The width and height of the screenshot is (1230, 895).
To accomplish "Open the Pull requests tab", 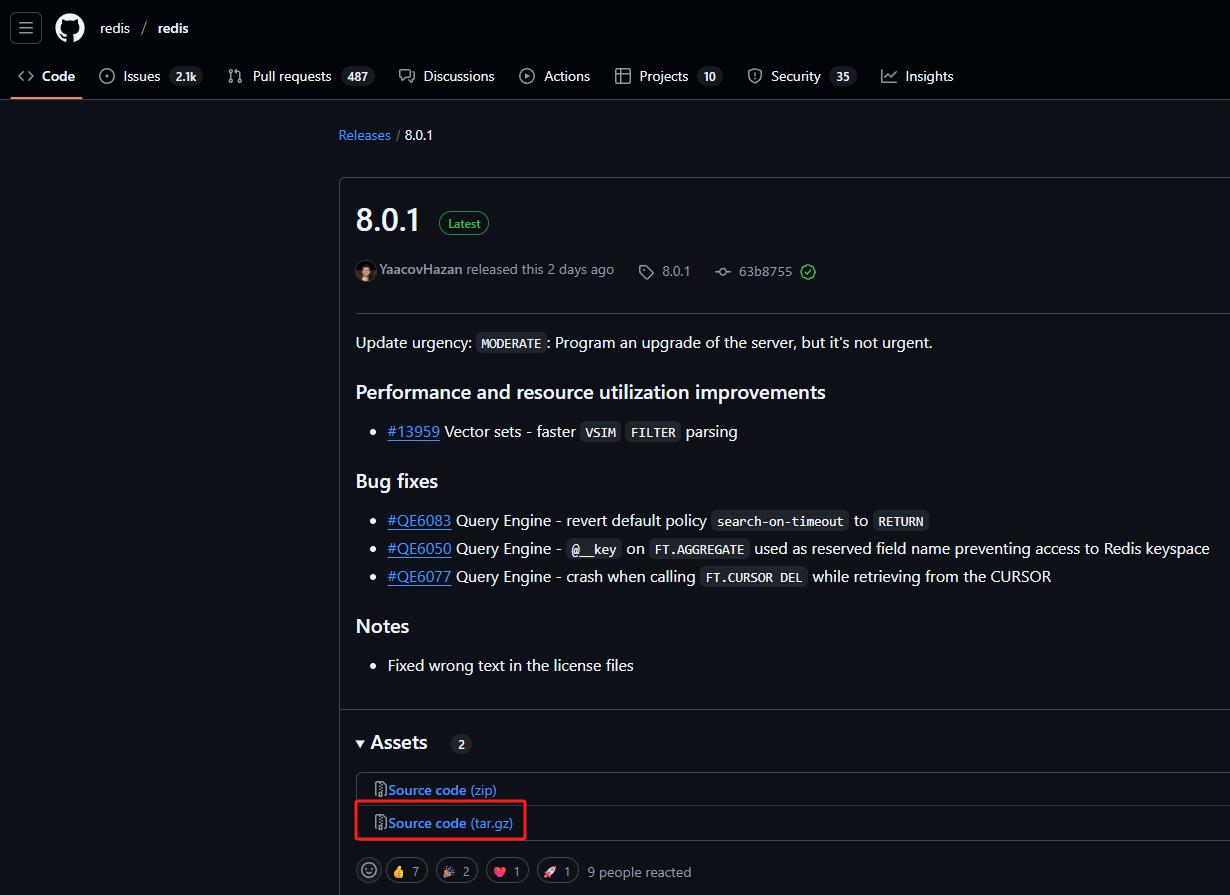I will pos(301,76).
